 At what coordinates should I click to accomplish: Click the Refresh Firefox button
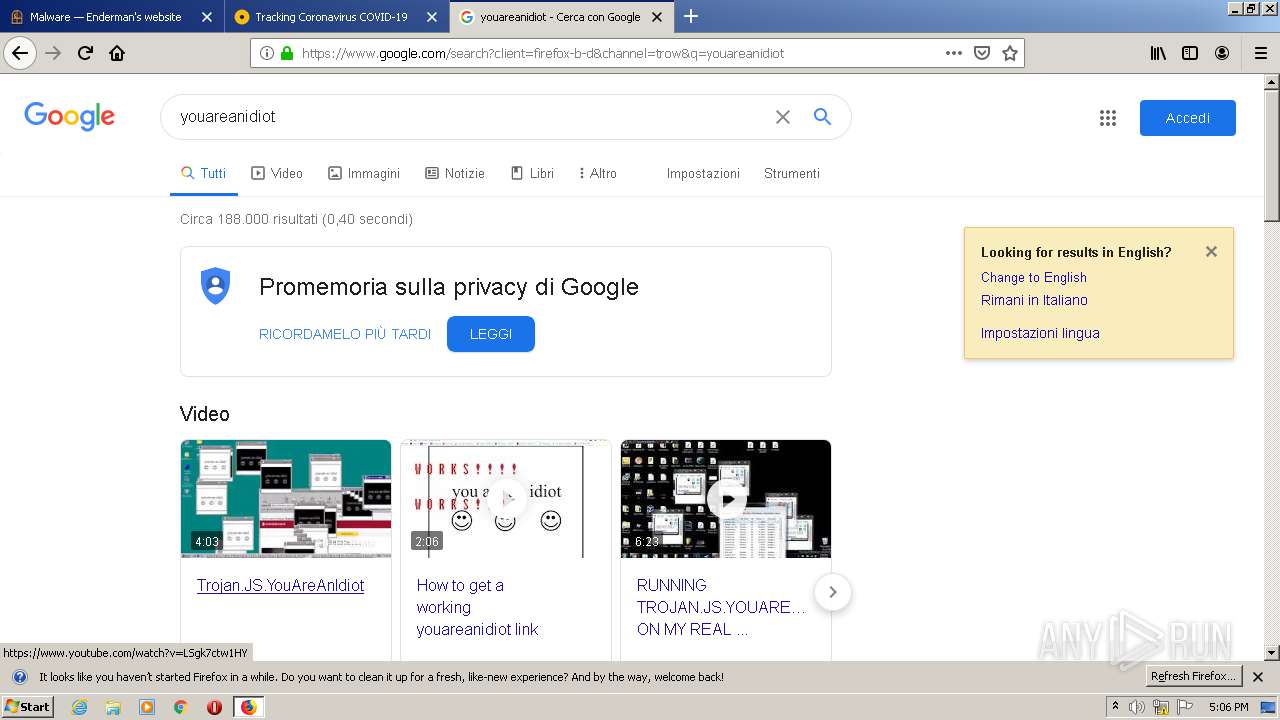[x=1194, y=677]
